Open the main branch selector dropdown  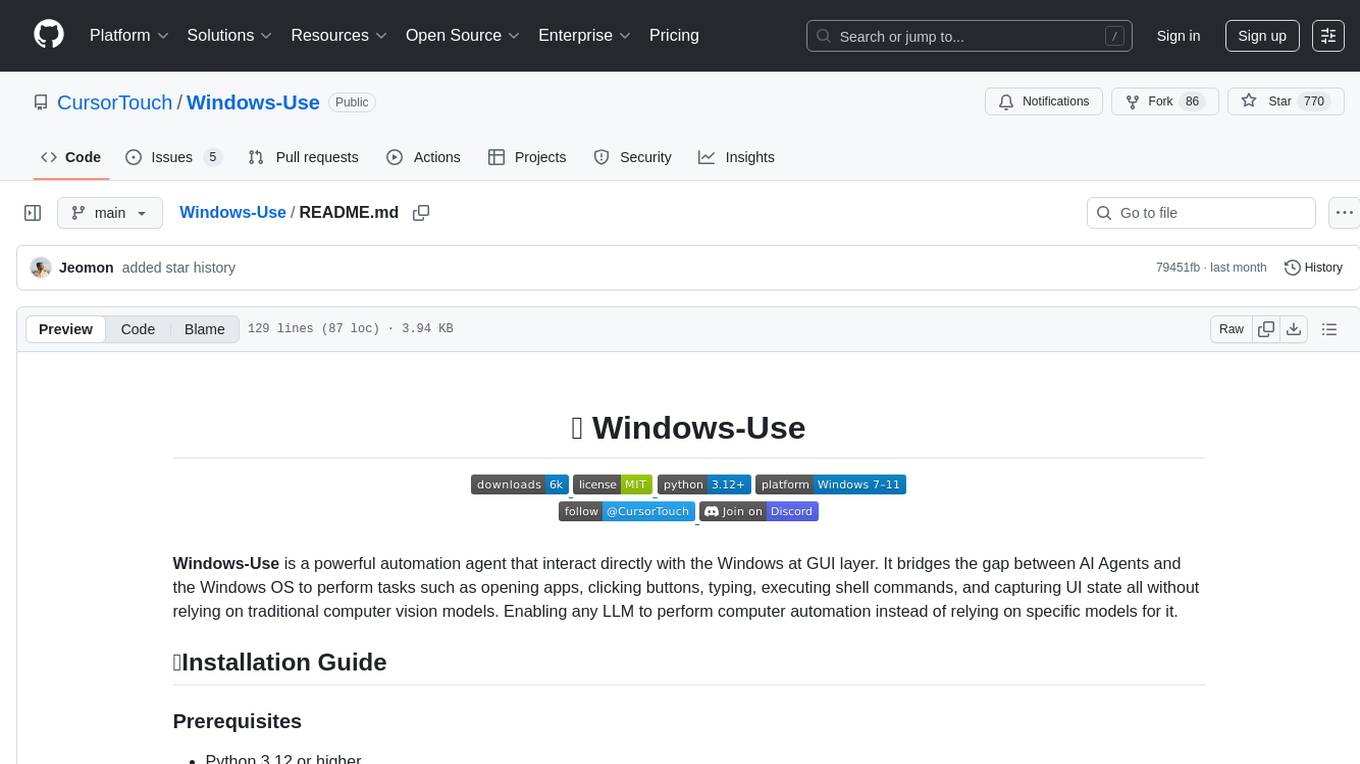coord(110,213)
